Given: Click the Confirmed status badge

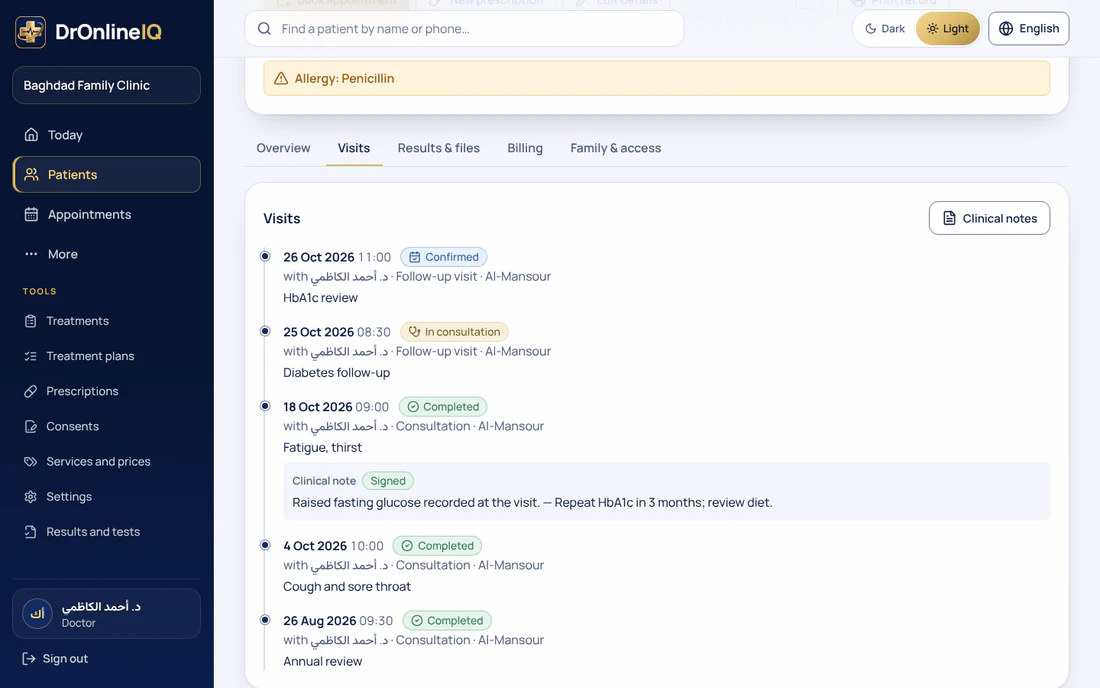Looking at the screenshot, I should pyautogui.click(x=443, y=257).
